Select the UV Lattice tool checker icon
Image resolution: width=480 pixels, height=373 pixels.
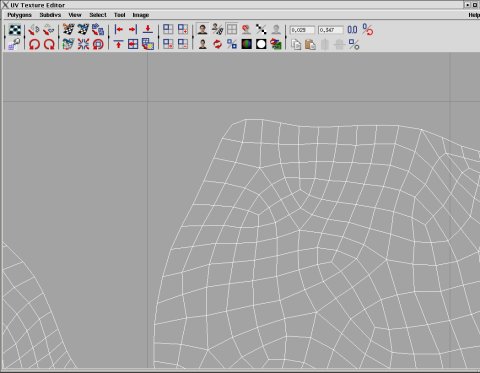pyautogui.click(x=15, y=30)
